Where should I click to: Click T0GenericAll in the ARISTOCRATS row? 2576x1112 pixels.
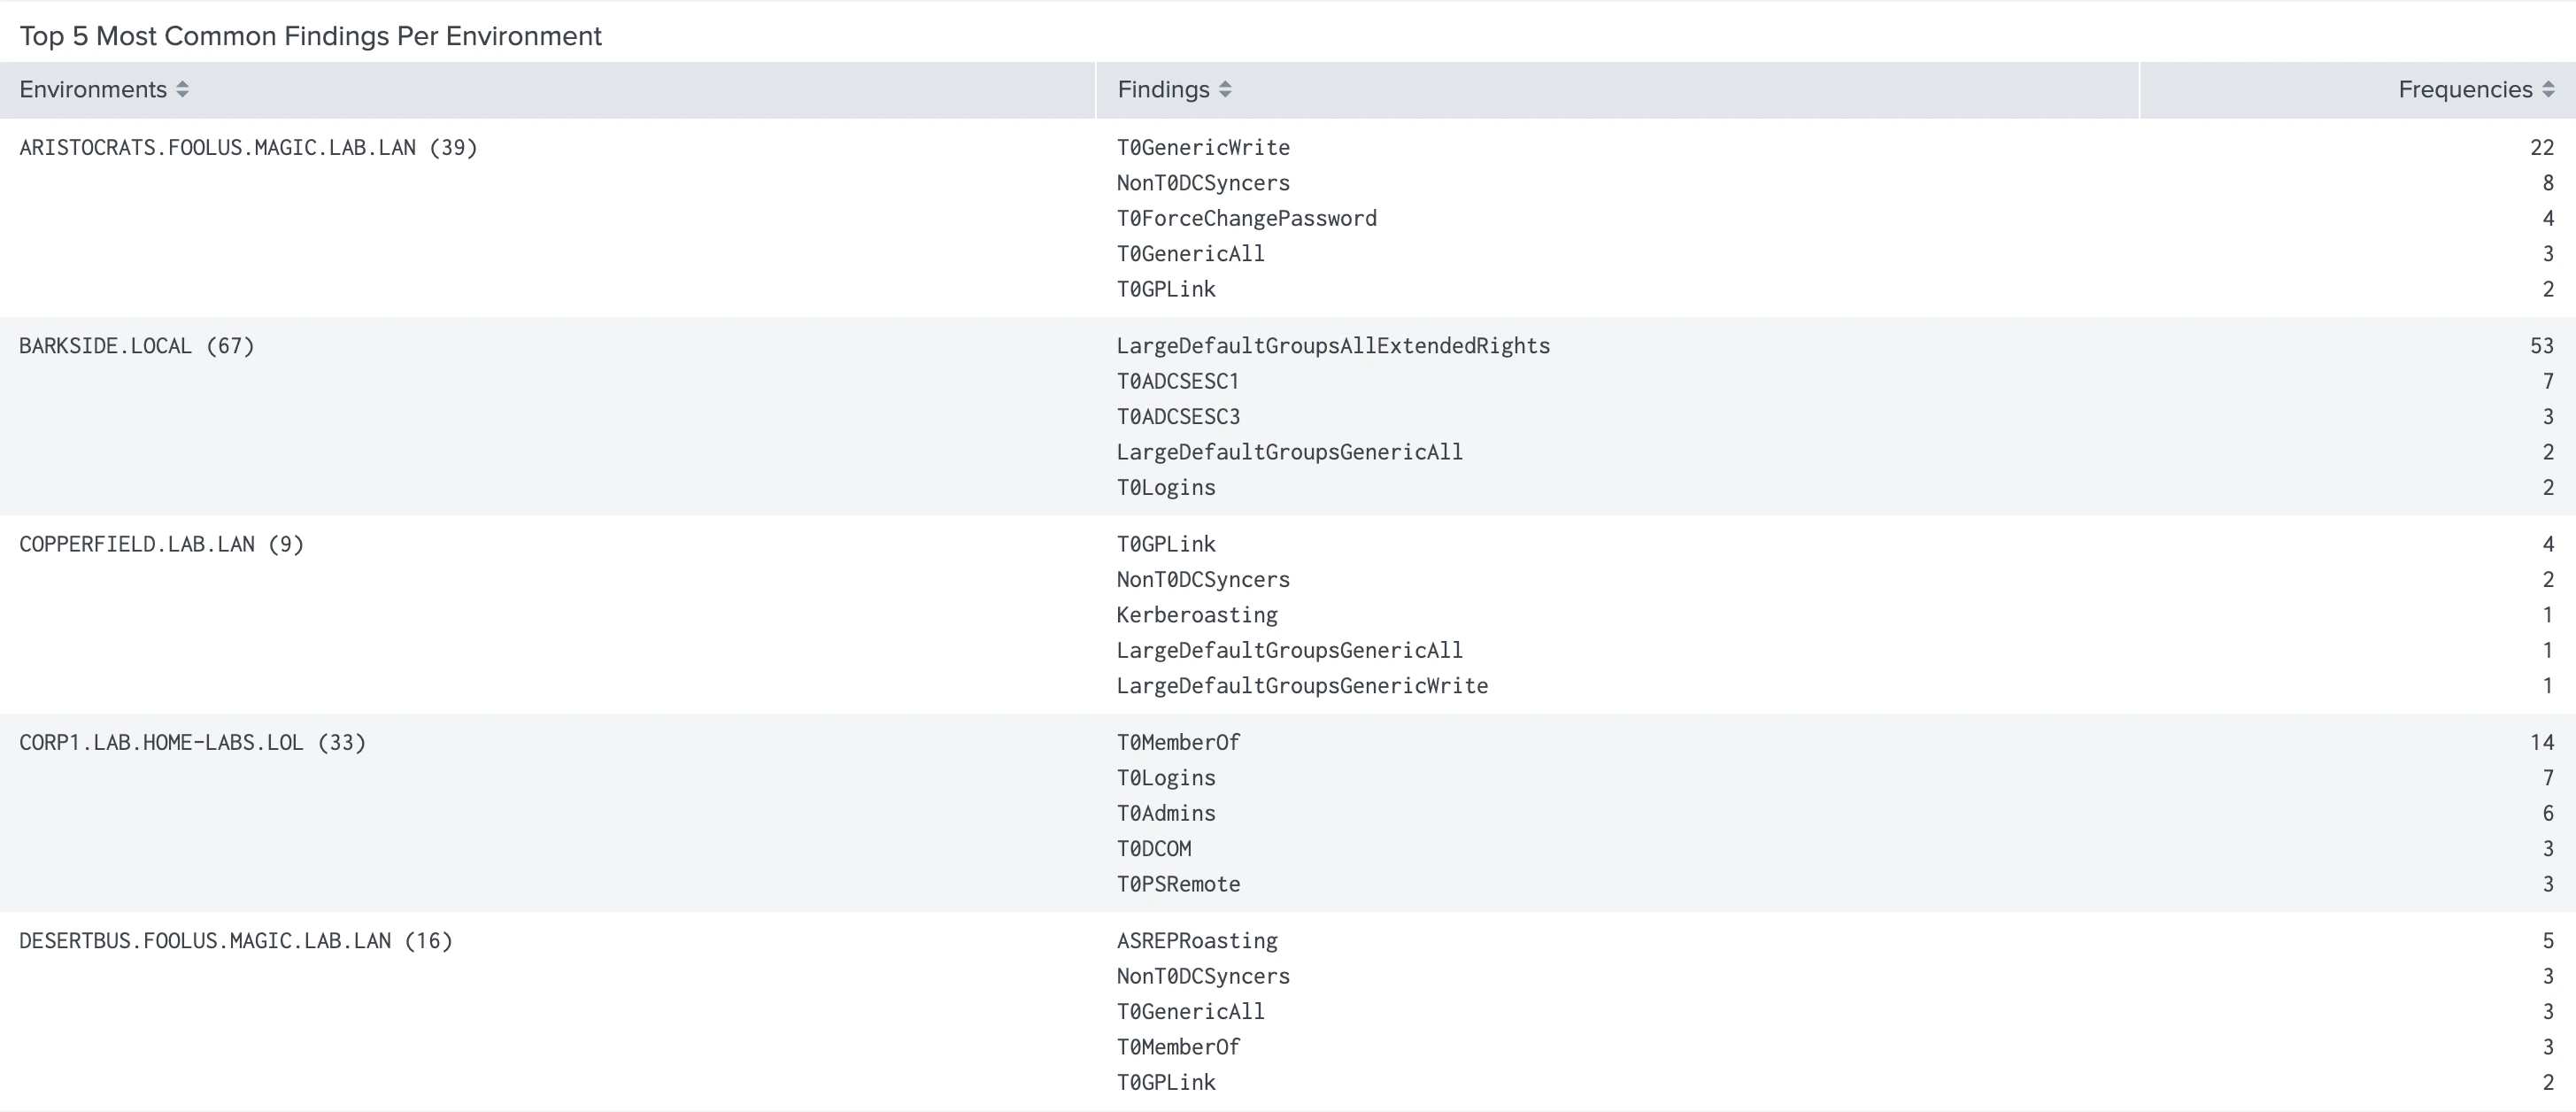coord(1191,254)
